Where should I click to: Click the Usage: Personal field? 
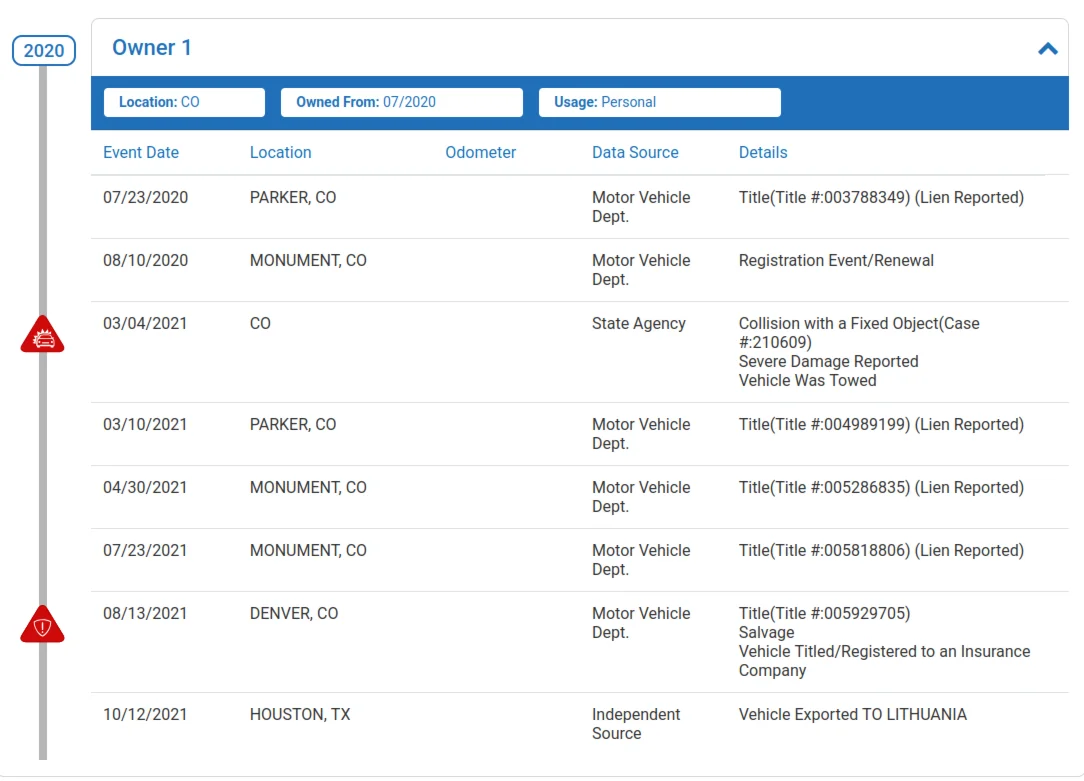pos(660,102)
